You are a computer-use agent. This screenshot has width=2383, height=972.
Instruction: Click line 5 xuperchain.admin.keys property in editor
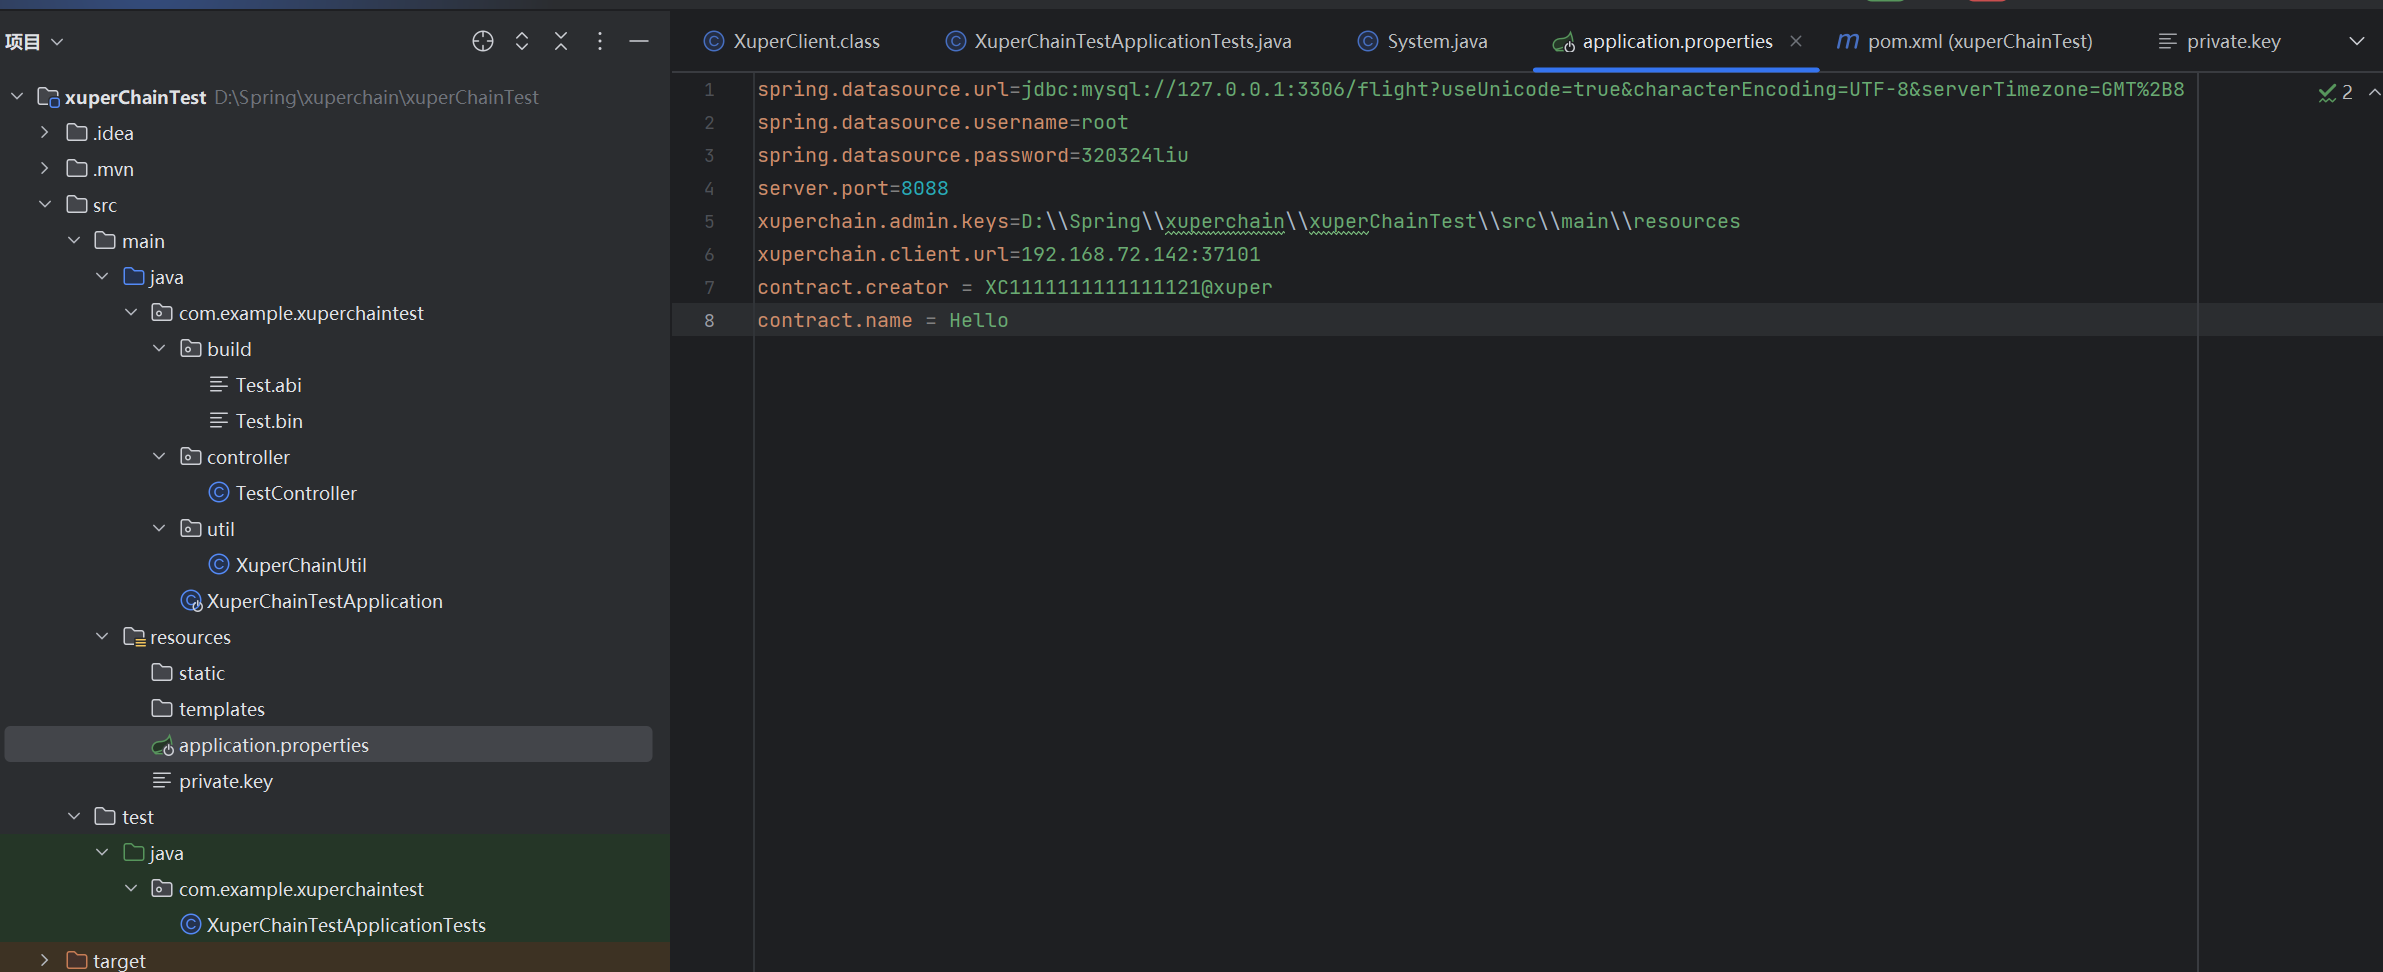[882, 221]
